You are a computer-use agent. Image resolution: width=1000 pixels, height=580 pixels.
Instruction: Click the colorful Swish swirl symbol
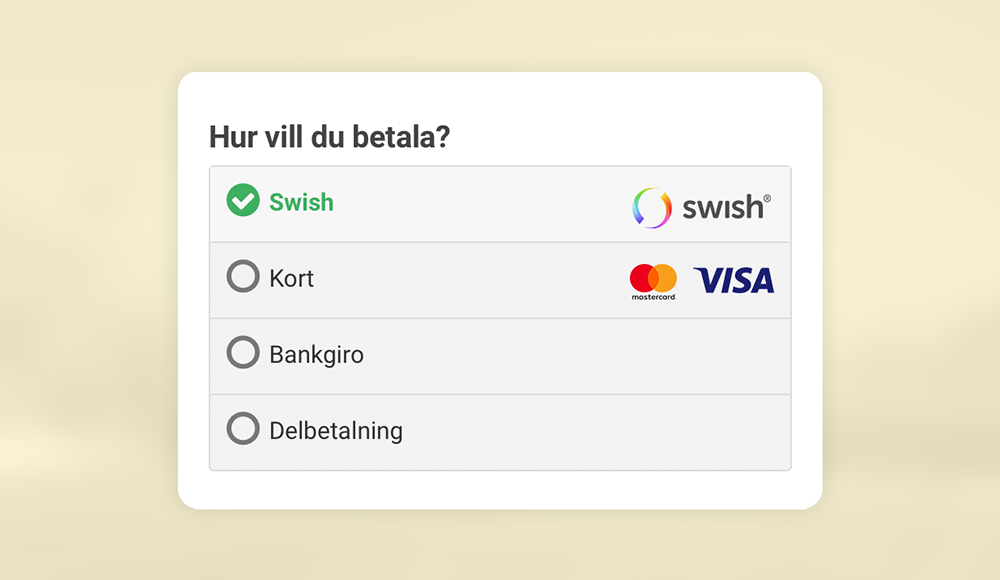[651, 206]
